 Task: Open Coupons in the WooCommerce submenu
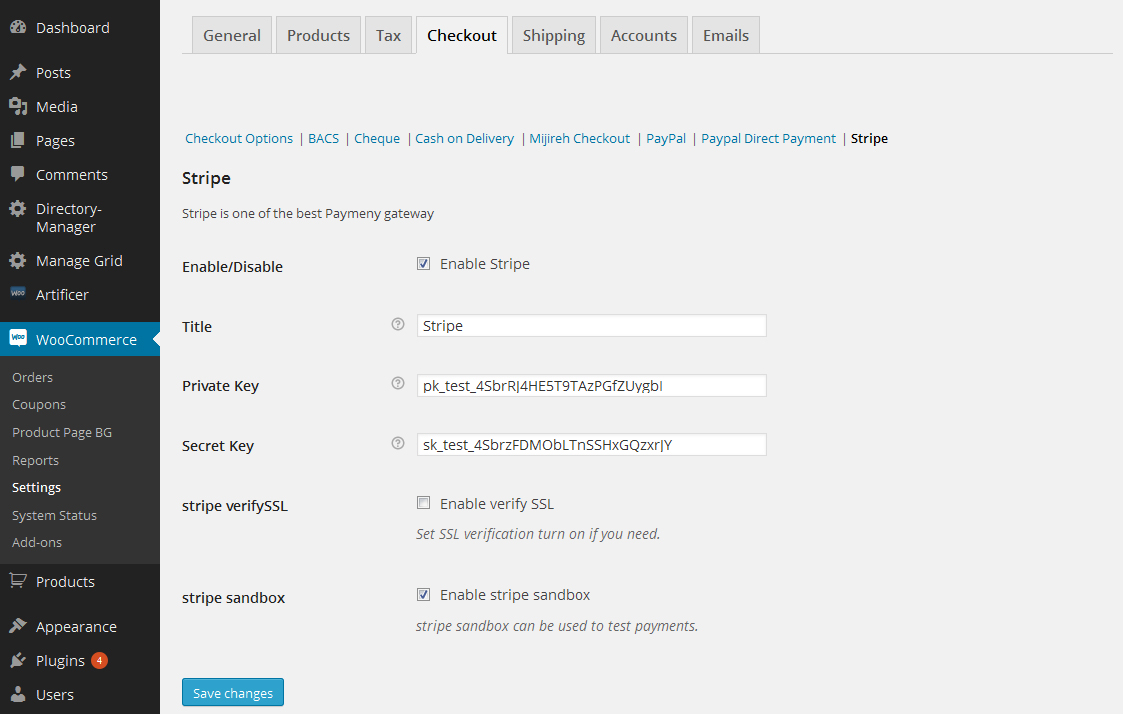[39, 404]
